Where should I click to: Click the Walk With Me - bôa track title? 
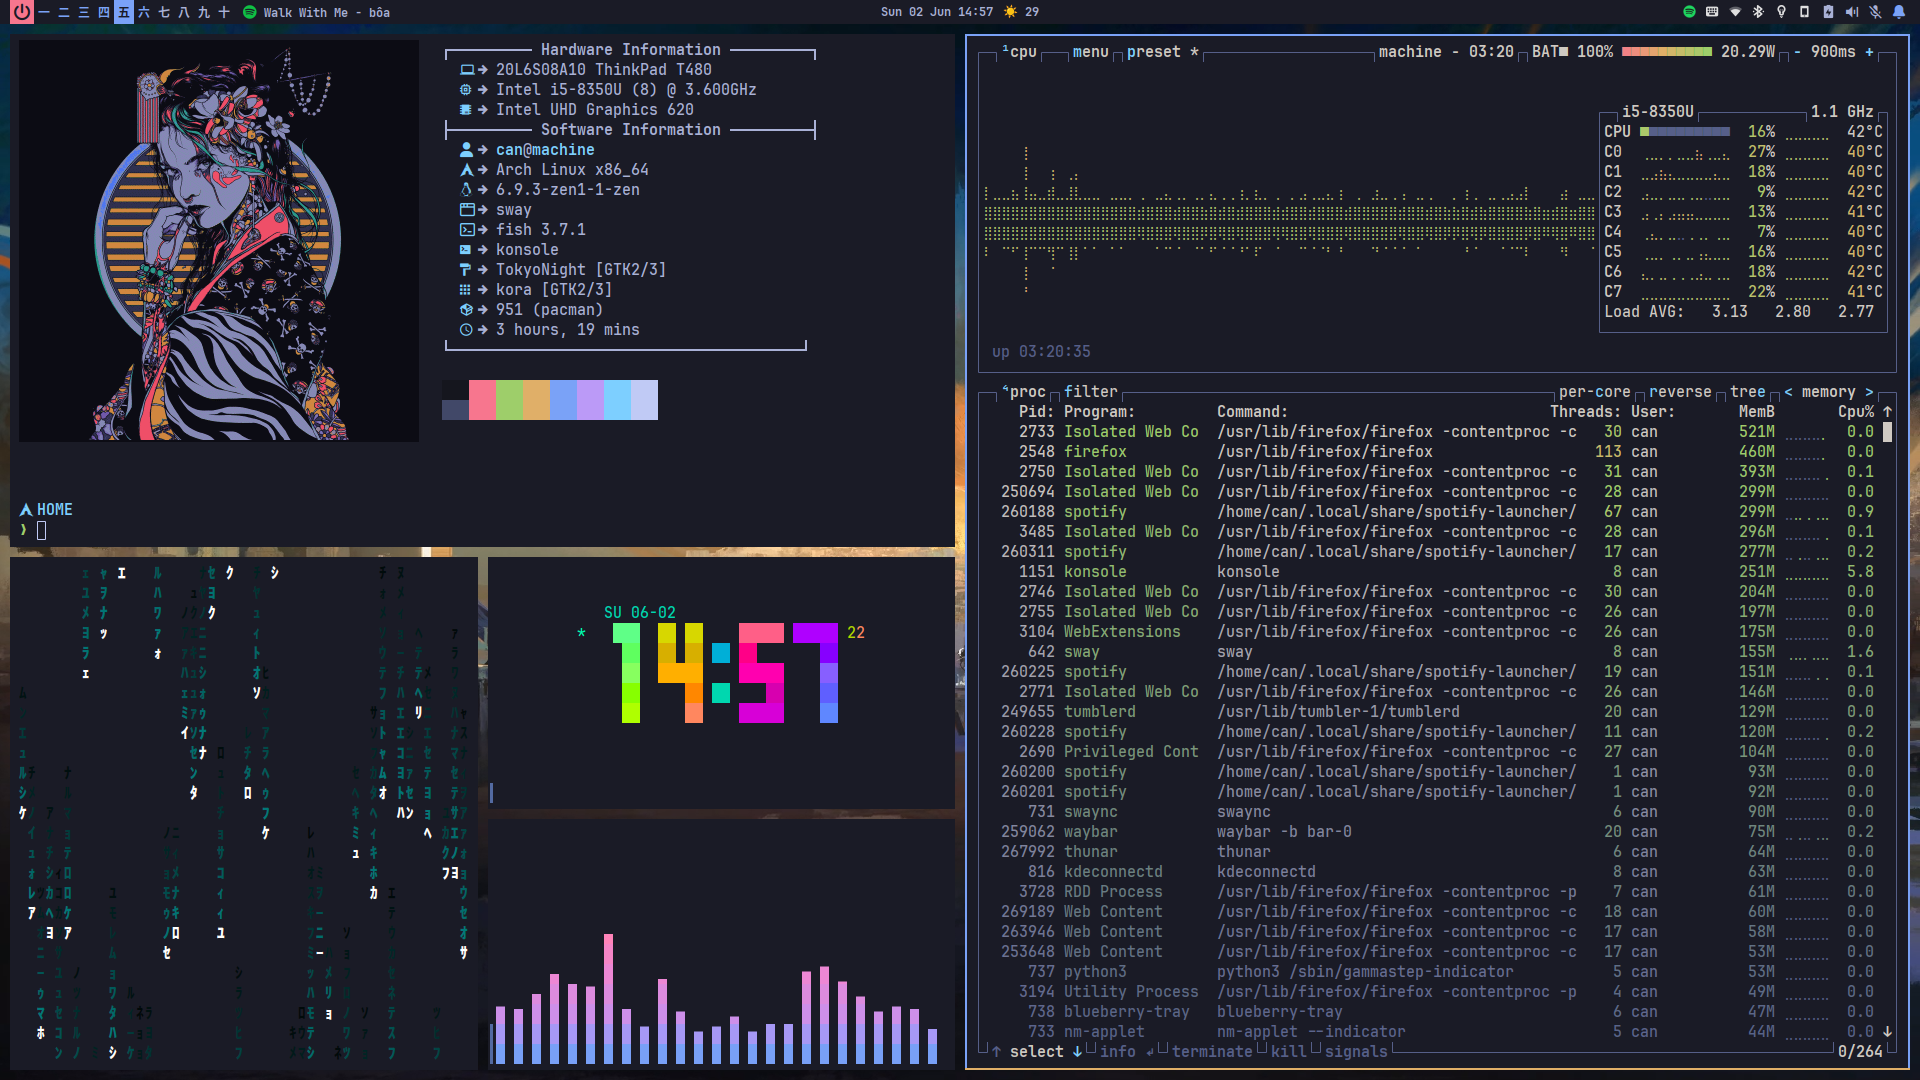tap(327, 12)
